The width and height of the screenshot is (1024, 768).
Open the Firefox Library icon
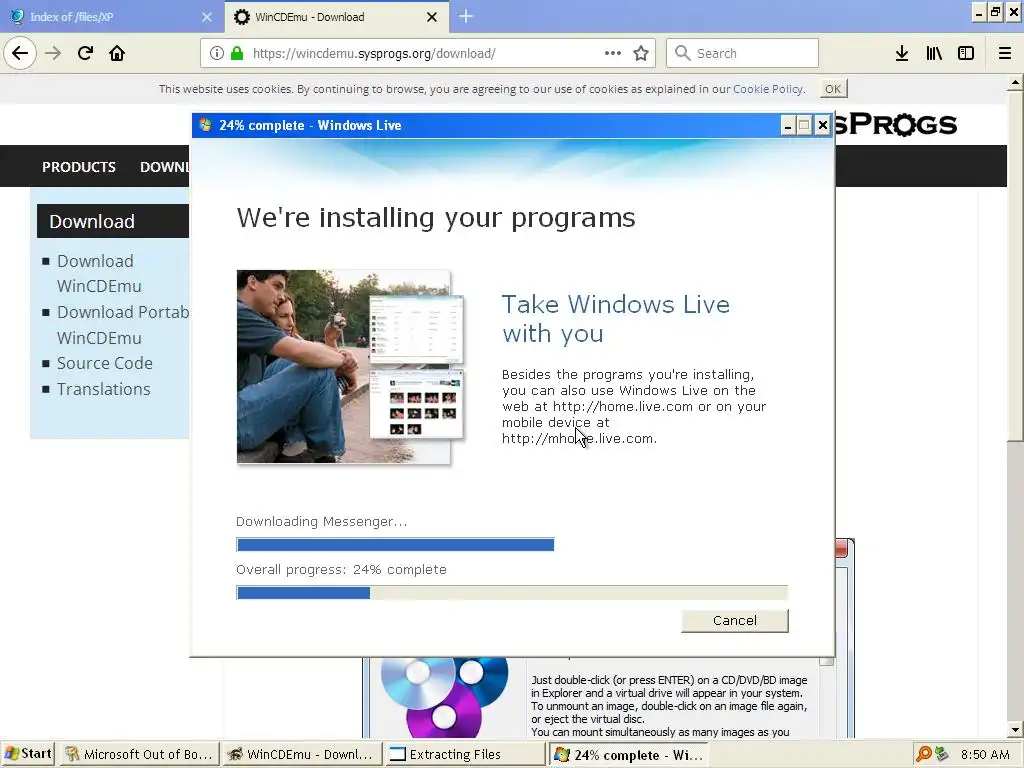(x=934, y=53)
